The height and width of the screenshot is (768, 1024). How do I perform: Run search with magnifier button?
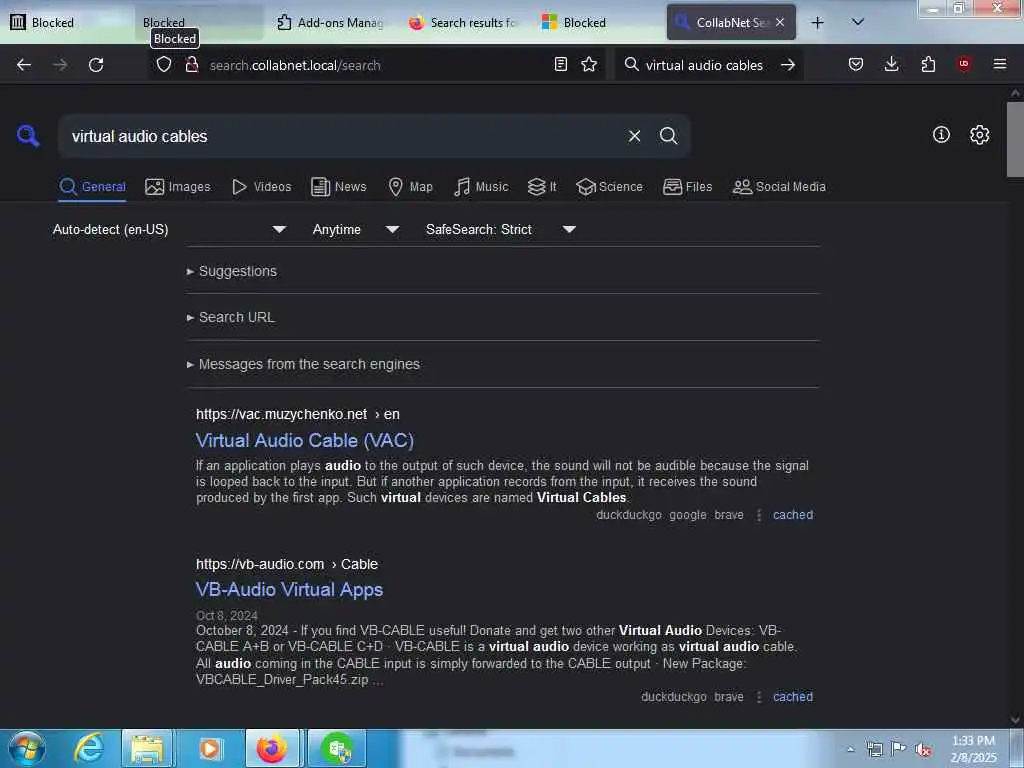point(668,136)
